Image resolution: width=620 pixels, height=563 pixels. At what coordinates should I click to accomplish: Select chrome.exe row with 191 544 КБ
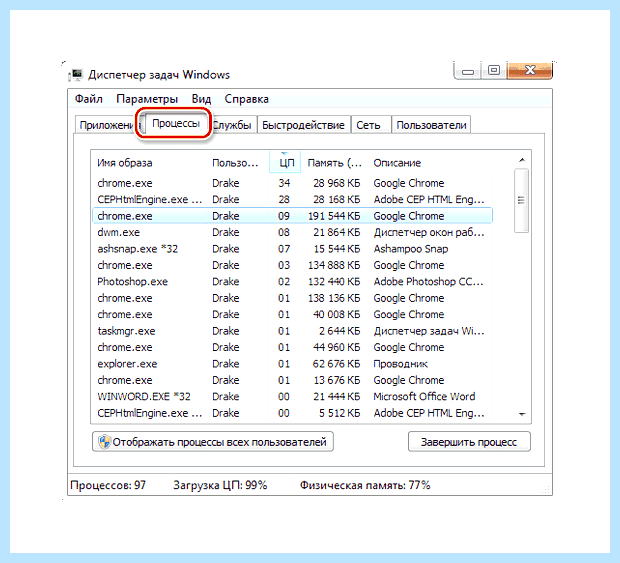[x=293, y=216]
